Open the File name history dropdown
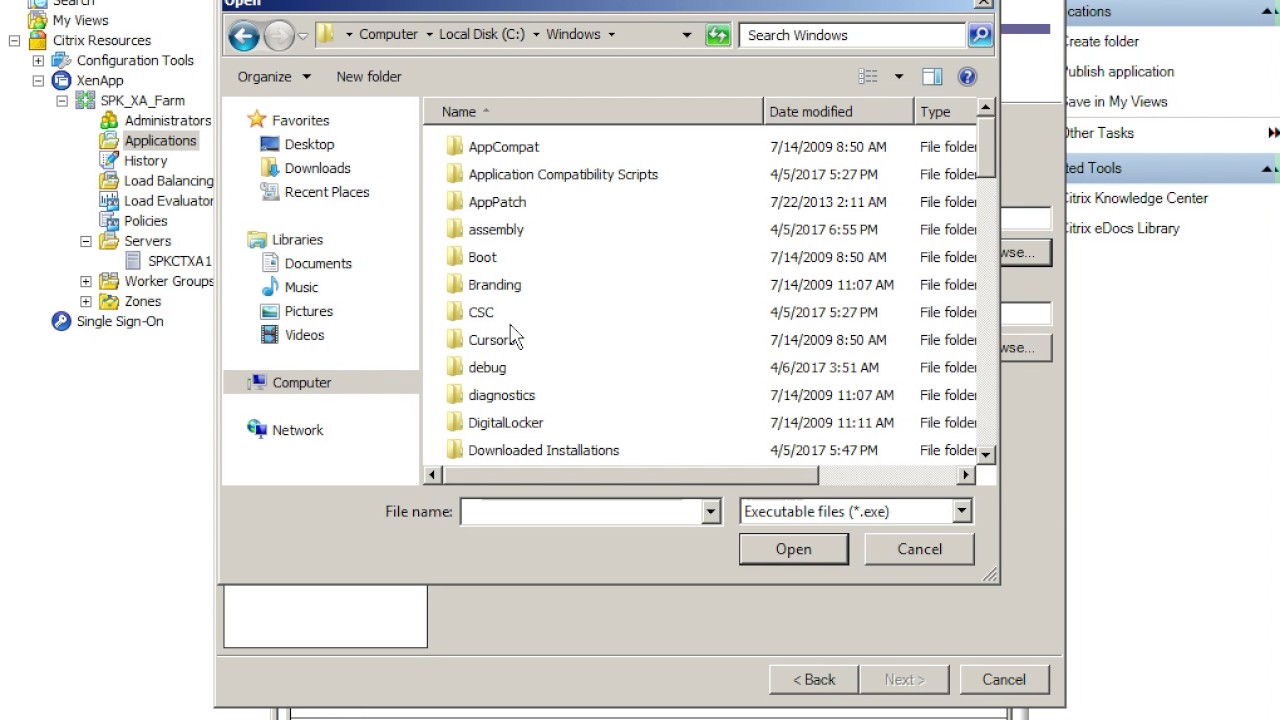The image size is (1280, 720). click(711, 511)
